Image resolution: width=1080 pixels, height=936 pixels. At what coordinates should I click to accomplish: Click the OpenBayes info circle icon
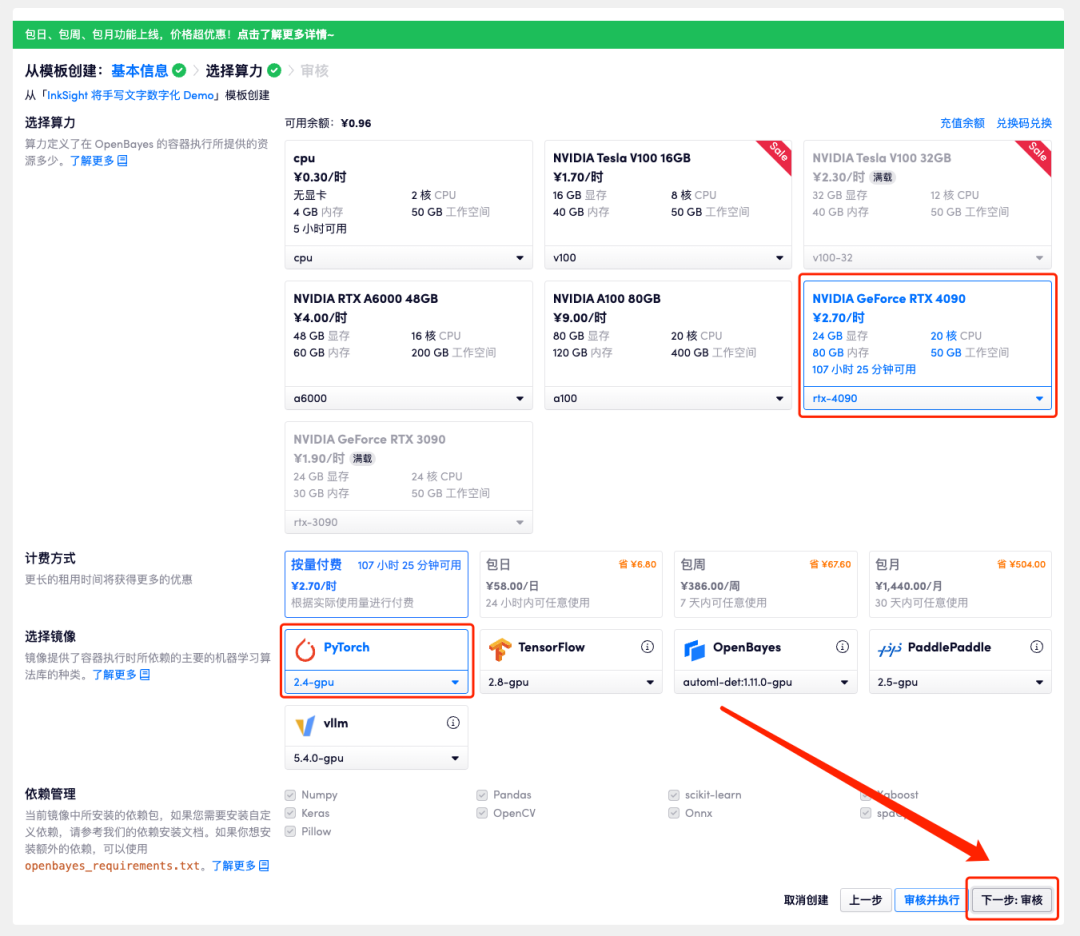[840, 647]
